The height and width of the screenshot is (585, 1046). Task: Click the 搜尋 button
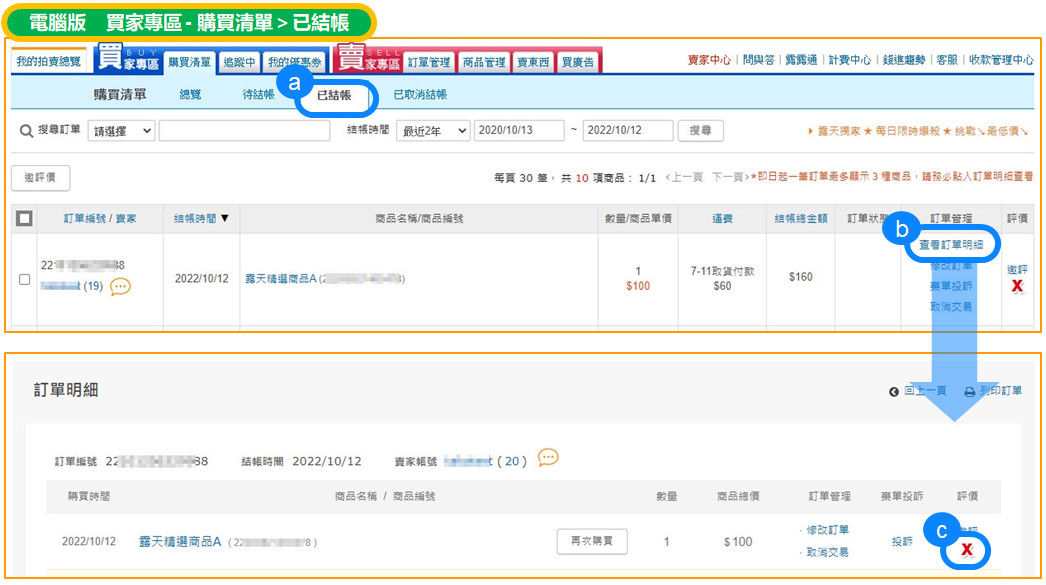[x=700, y=131]
